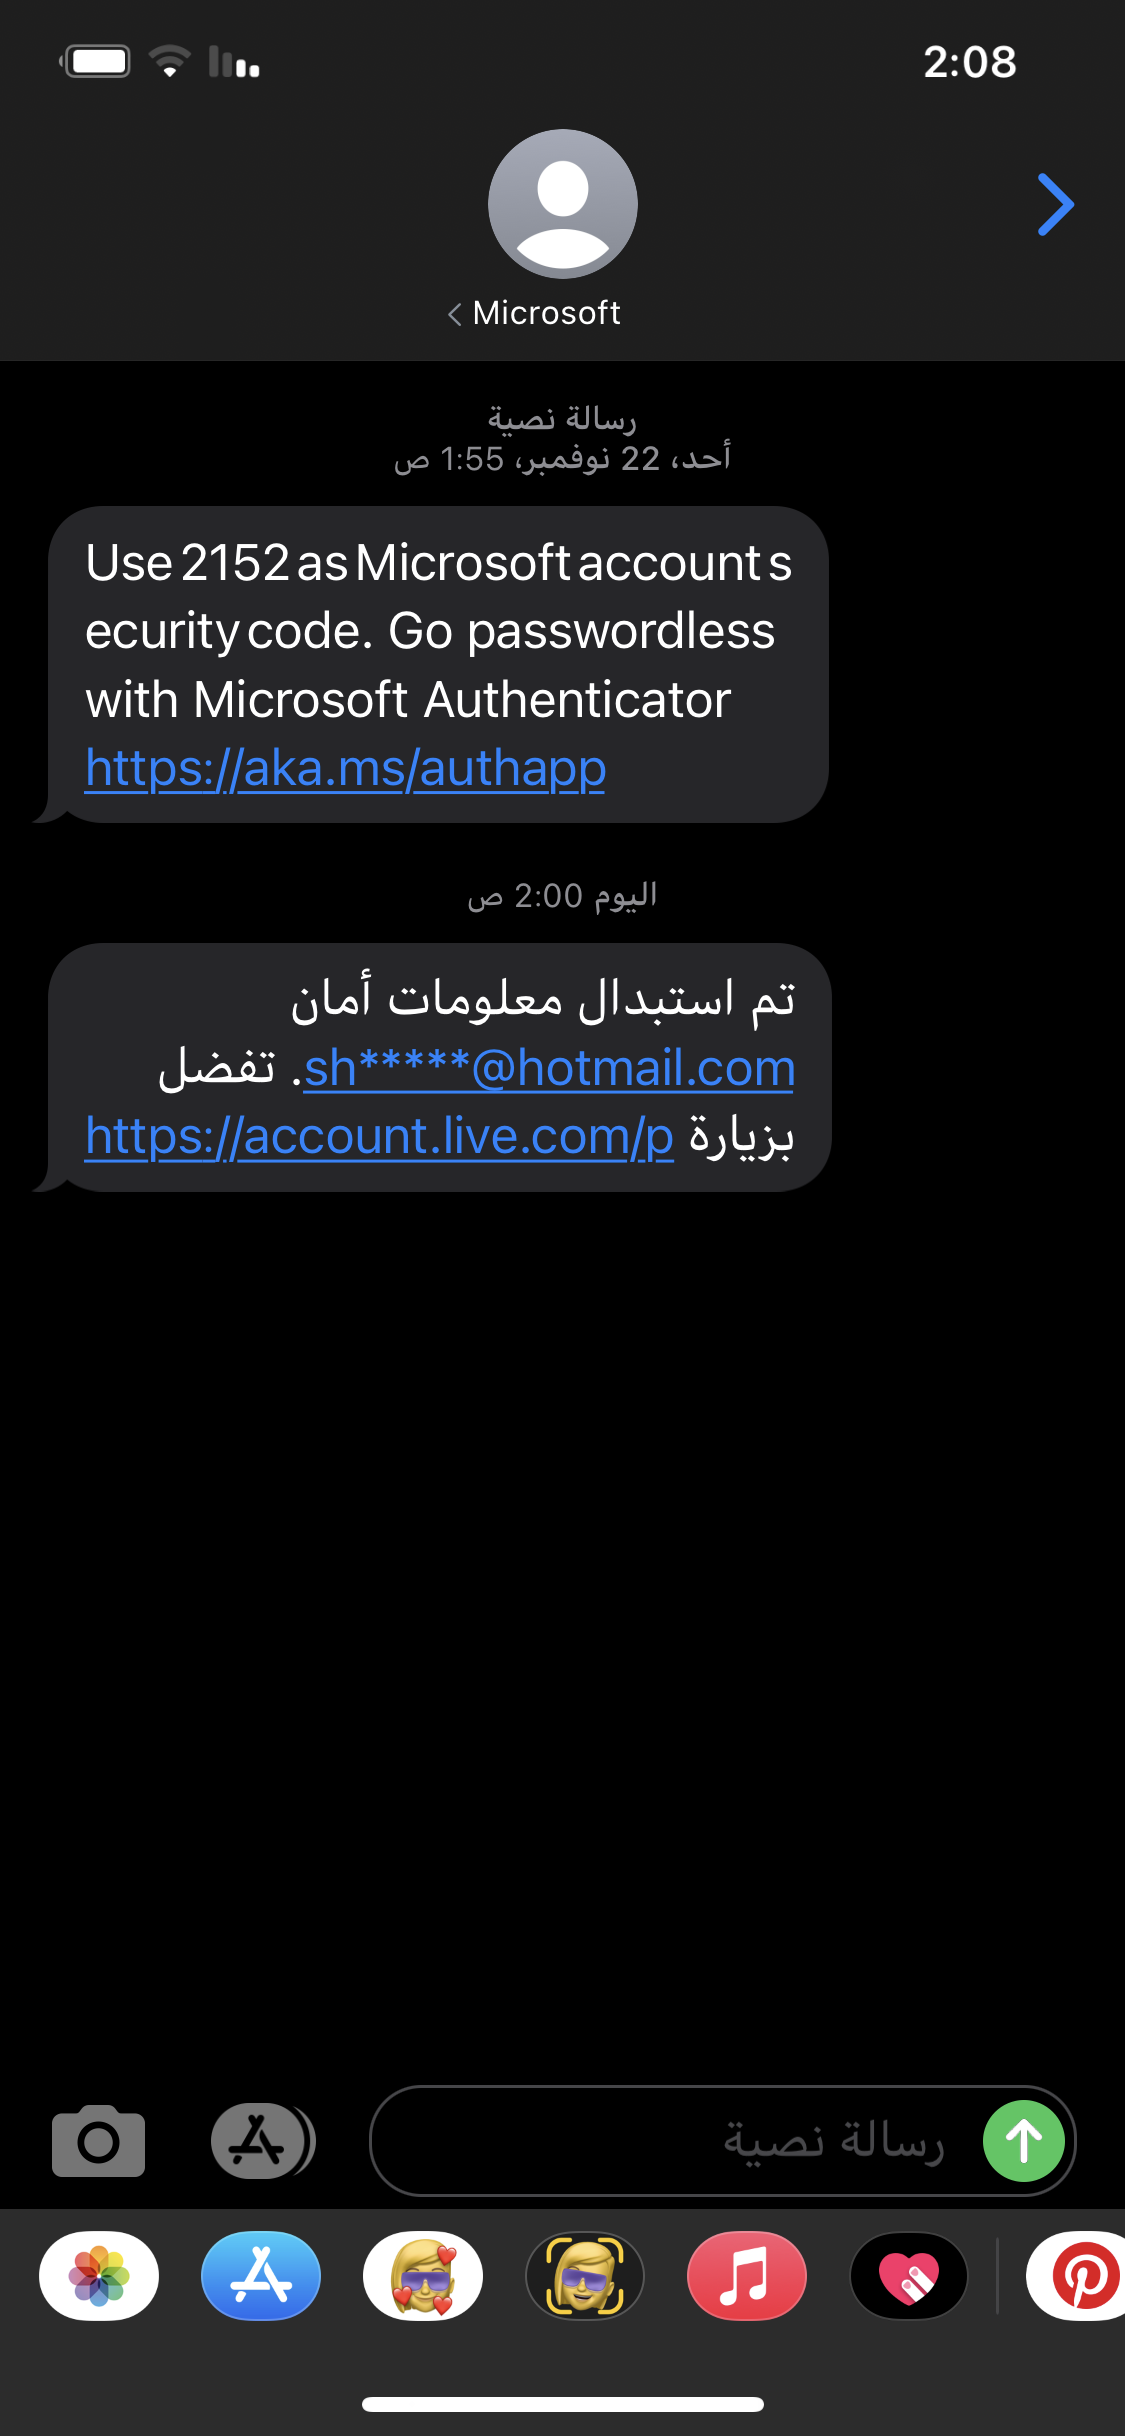This screenshot has height=2436, width=1125.
Task: Open the aka.ms/authapp link
Action: tap(346, 769)
